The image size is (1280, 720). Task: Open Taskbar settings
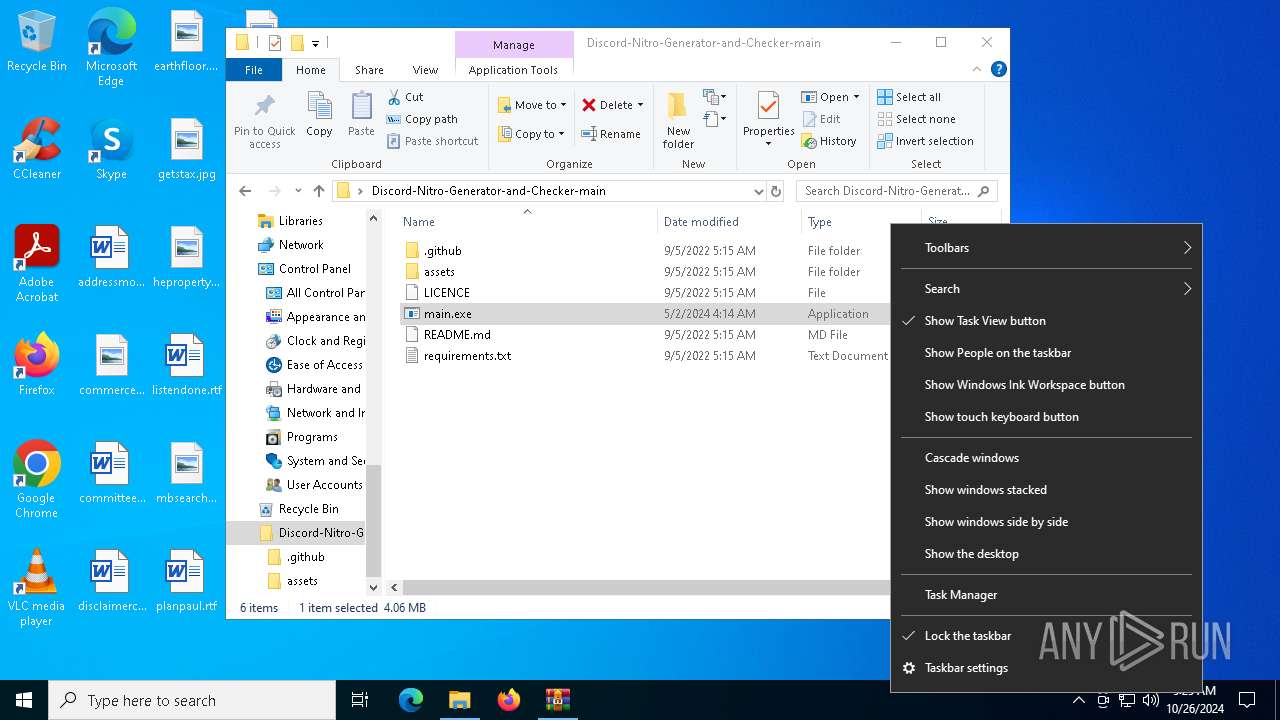click(1046, 668)
